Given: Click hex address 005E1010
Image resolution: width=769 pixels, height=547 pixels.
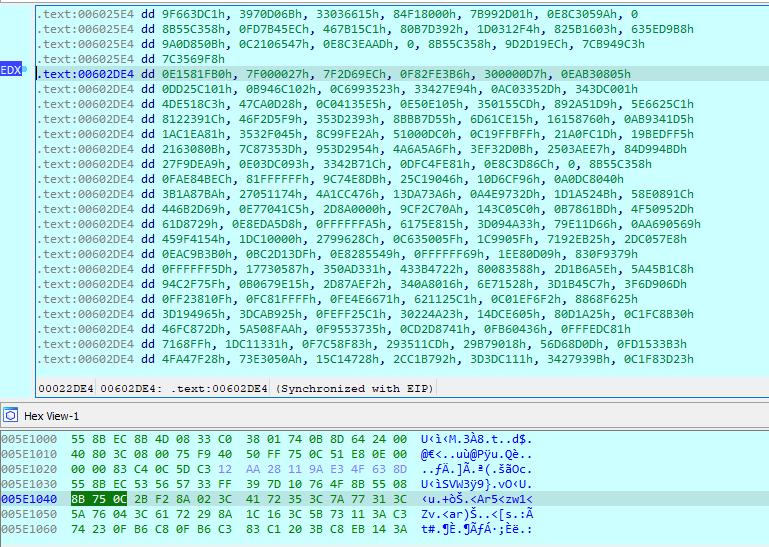Looking at the screenshot, I should click(29, 454).
